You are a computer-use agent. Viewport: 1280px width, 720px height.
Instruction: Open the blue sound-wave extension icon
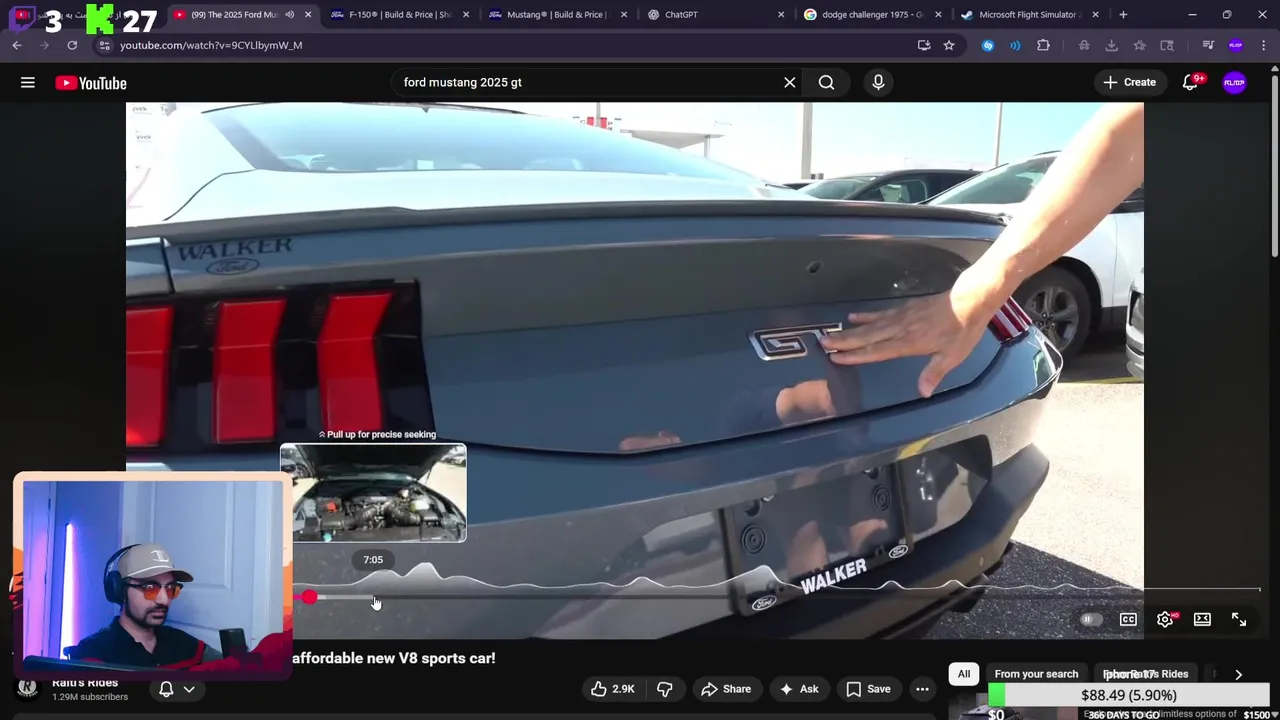[x=1015, y=45]
